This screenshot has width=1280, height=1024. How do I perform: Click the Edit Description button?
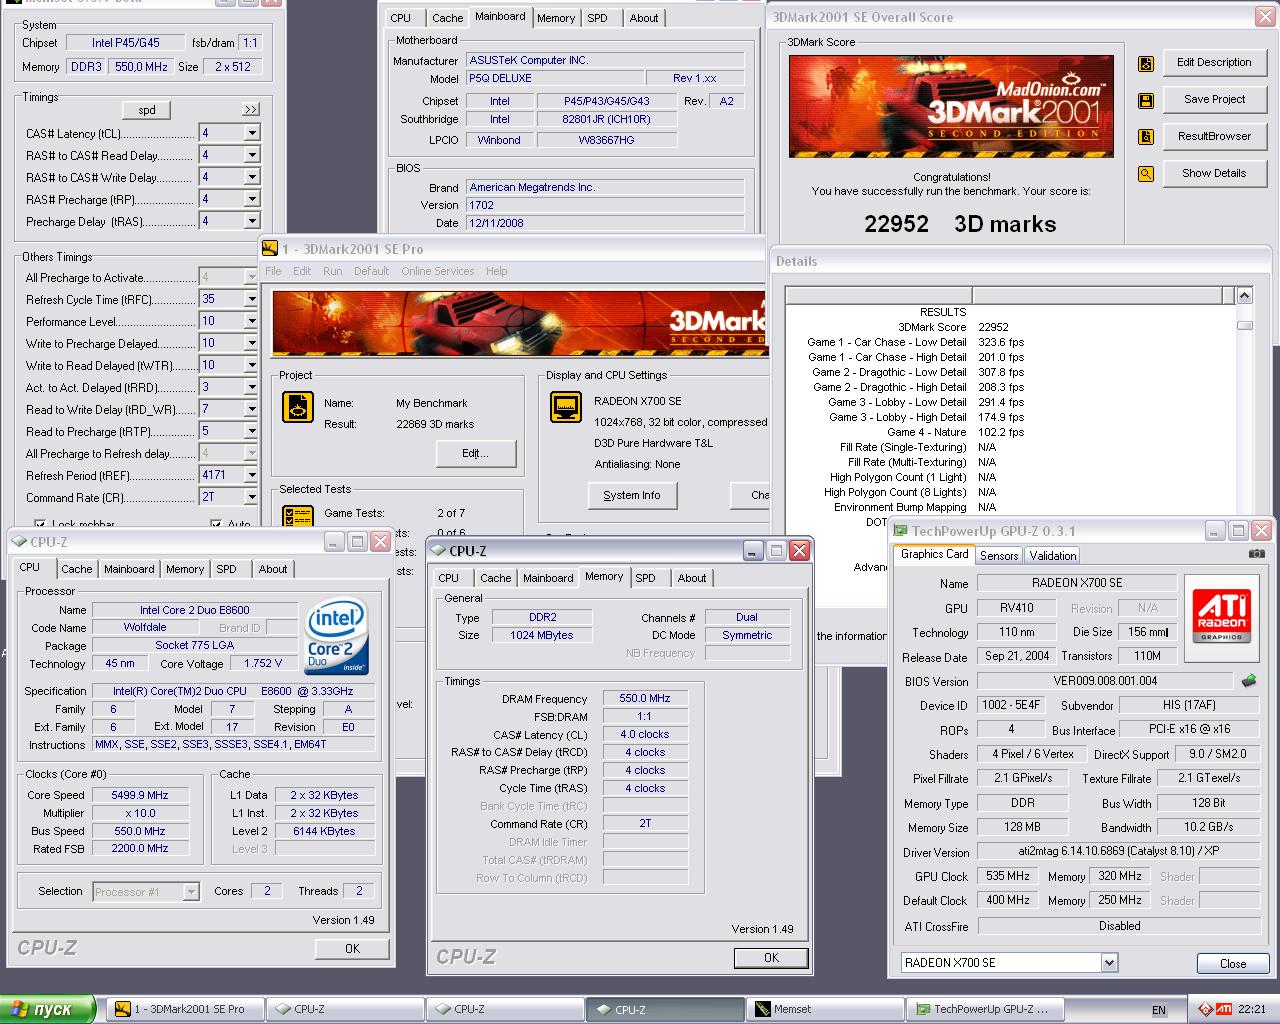[1214, 62]
